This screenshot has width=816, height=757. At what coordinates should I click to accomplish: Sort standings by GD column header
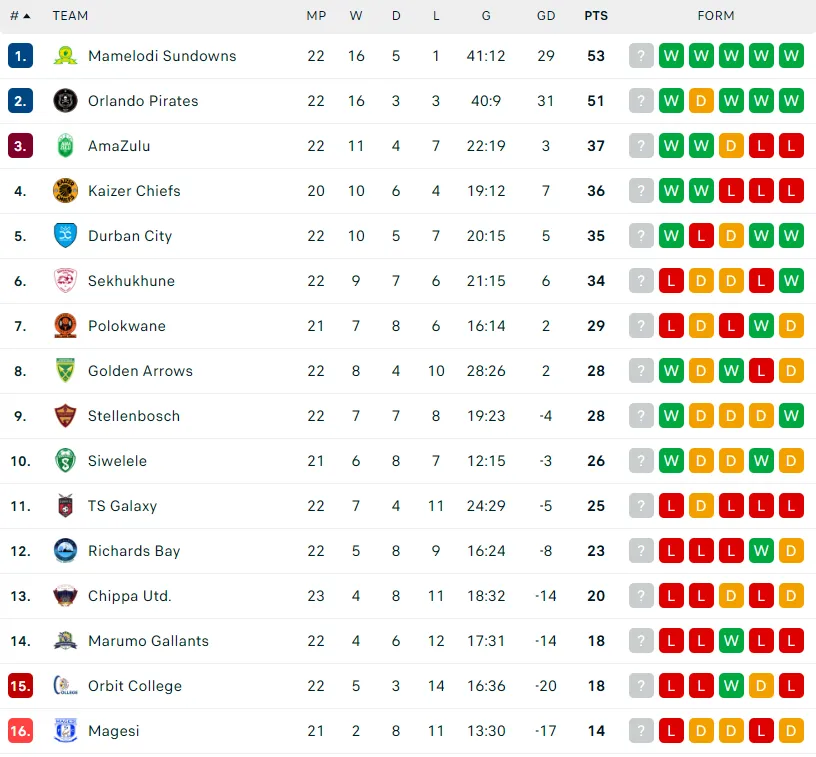pyautogui.click(x=546, y=16)
